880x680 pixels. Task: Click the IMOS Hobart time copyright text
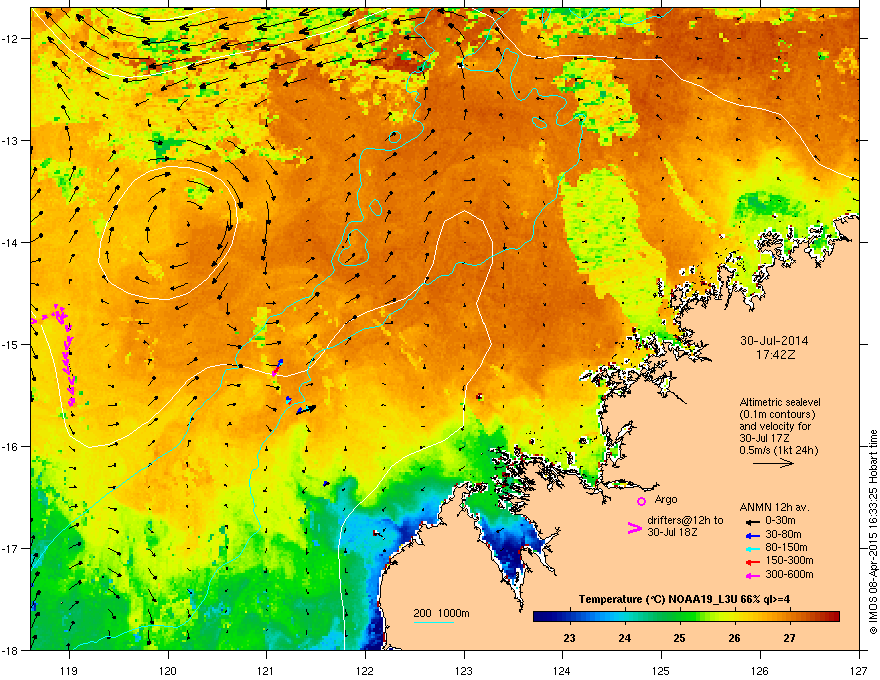873,532
